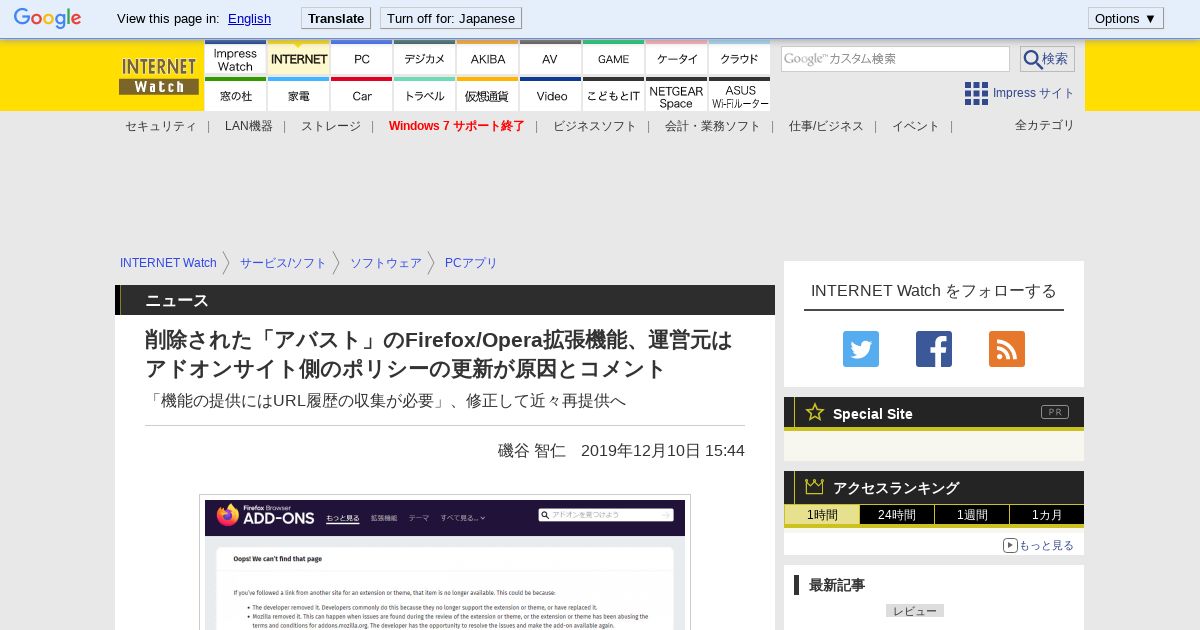This screenshot has width=1200, height=630.
Task: Click the Translate button
Action: [x=336, y=18]
